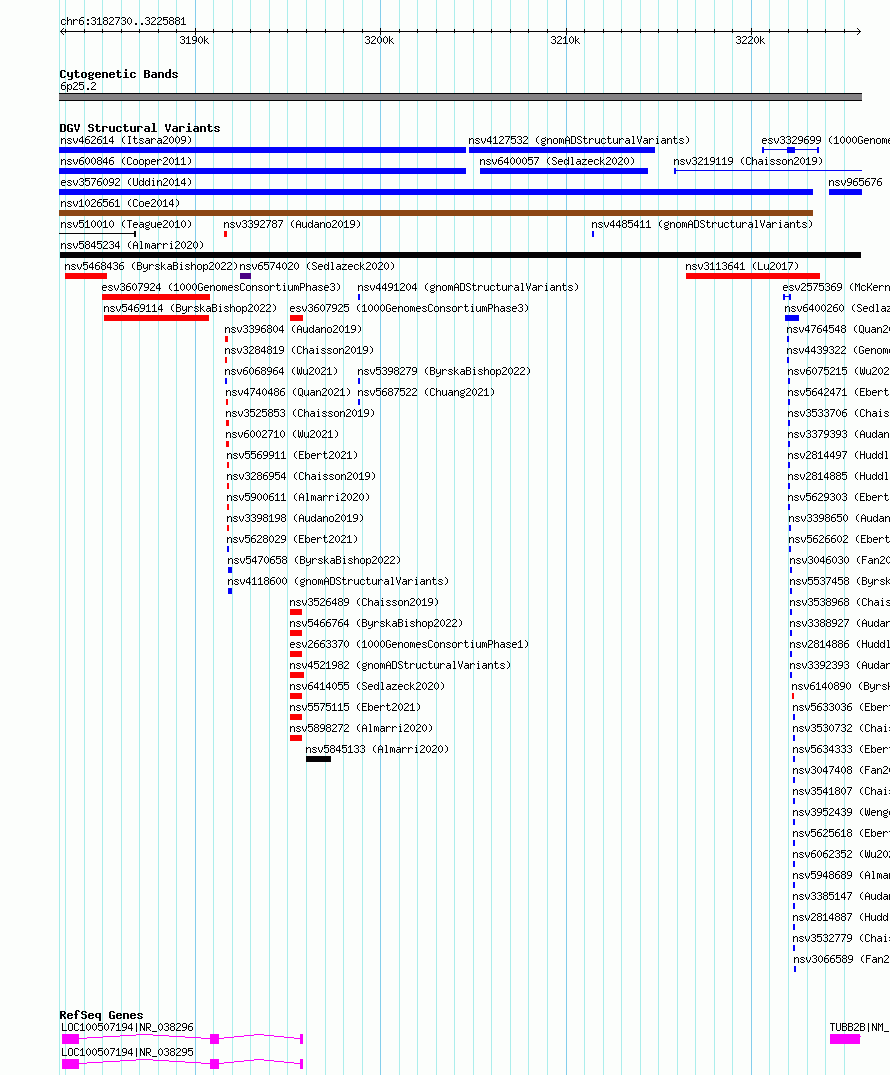Click the chr6:3182730..3225881 region label

123,21
